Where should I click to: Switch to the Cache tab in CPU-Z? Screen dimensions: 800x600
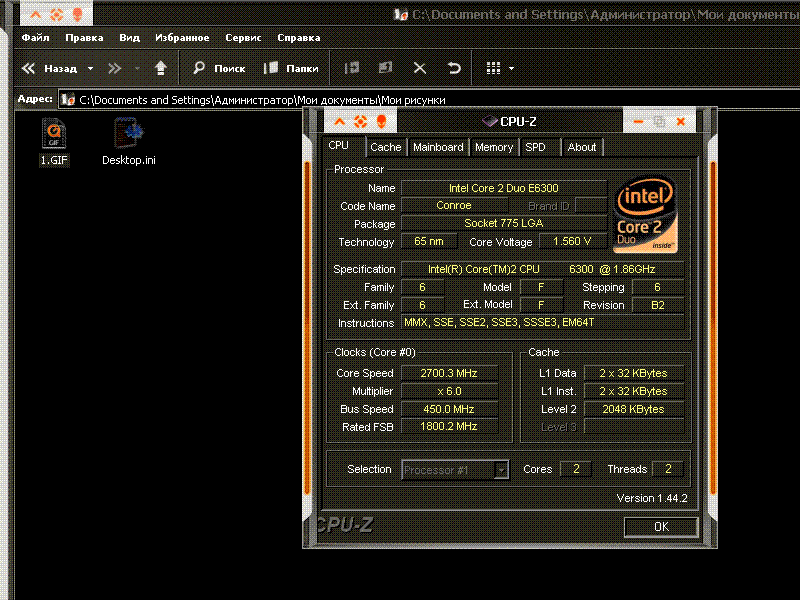[385, 147]
